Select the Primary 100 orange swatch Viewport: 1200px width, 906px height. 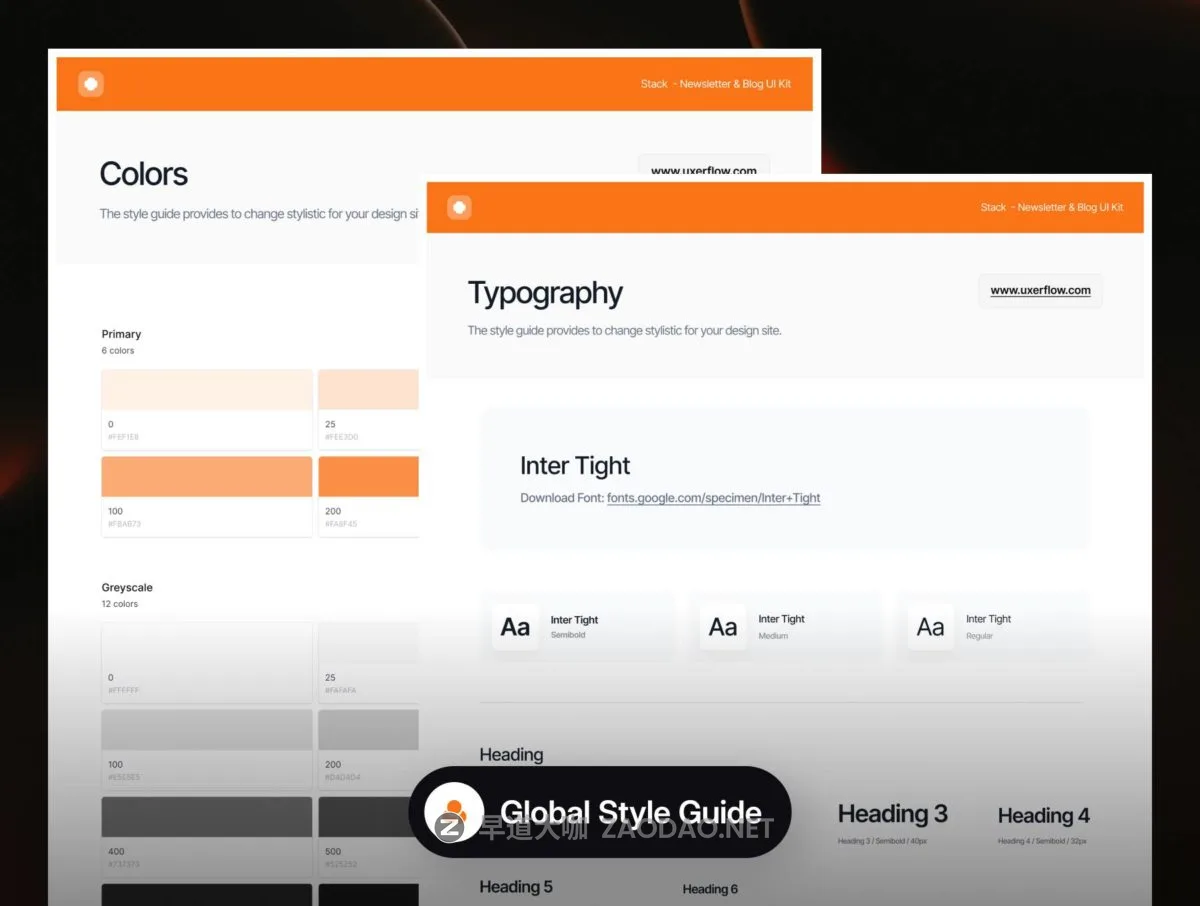click(x=207, y=477)
